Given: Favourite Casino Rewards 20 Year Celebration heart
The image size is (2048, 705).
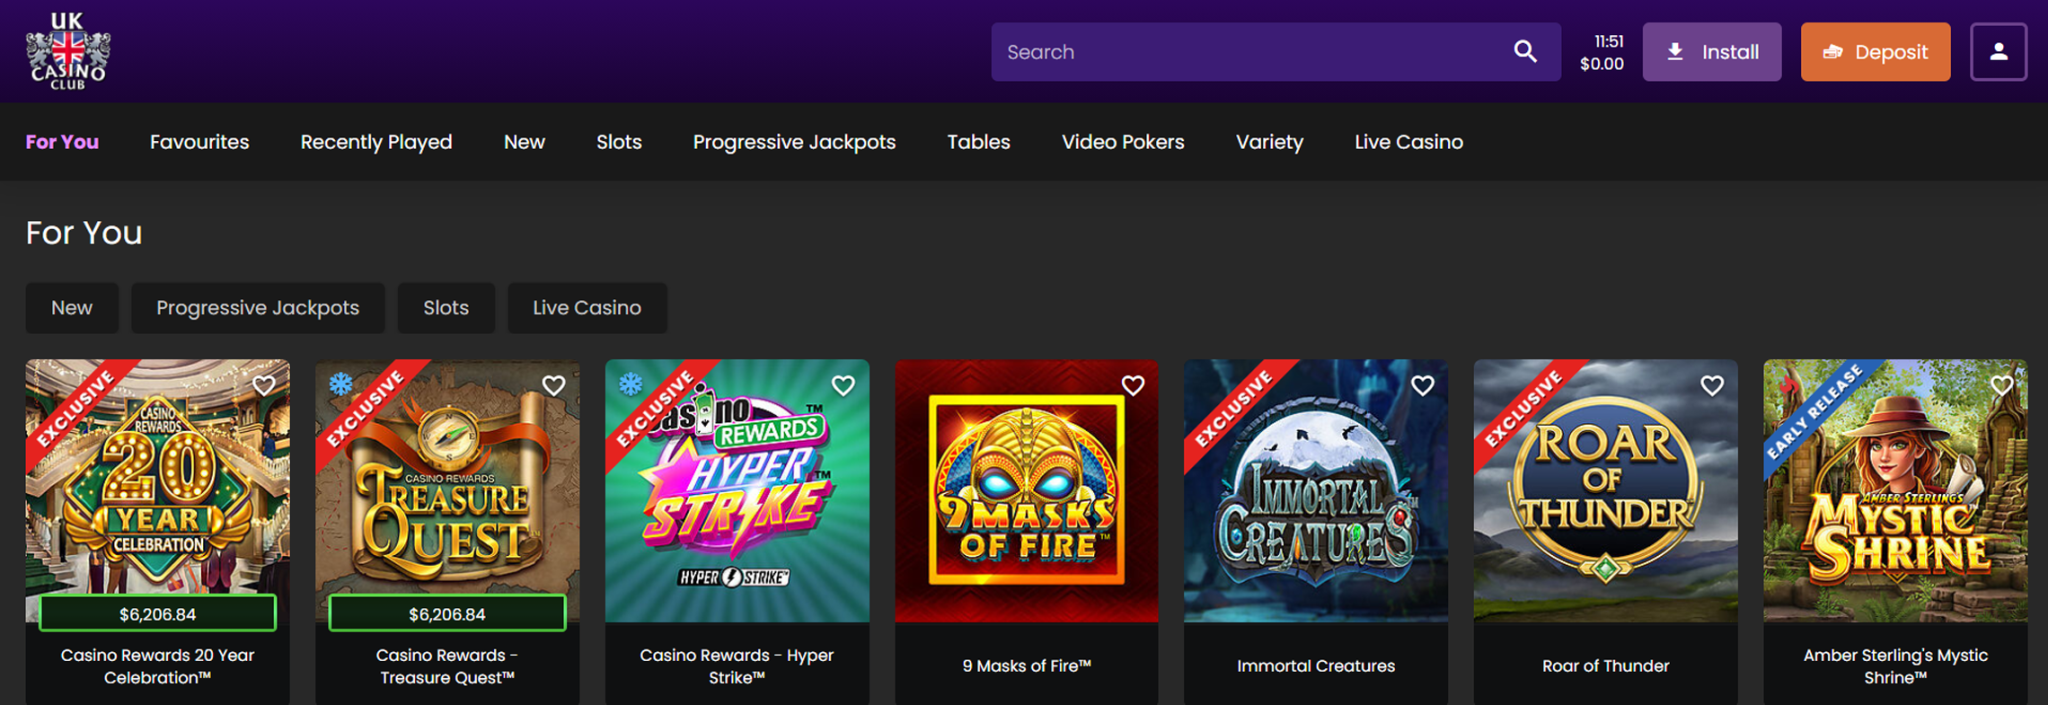Looking at the screenshot, I should click(x=264, y=386).
